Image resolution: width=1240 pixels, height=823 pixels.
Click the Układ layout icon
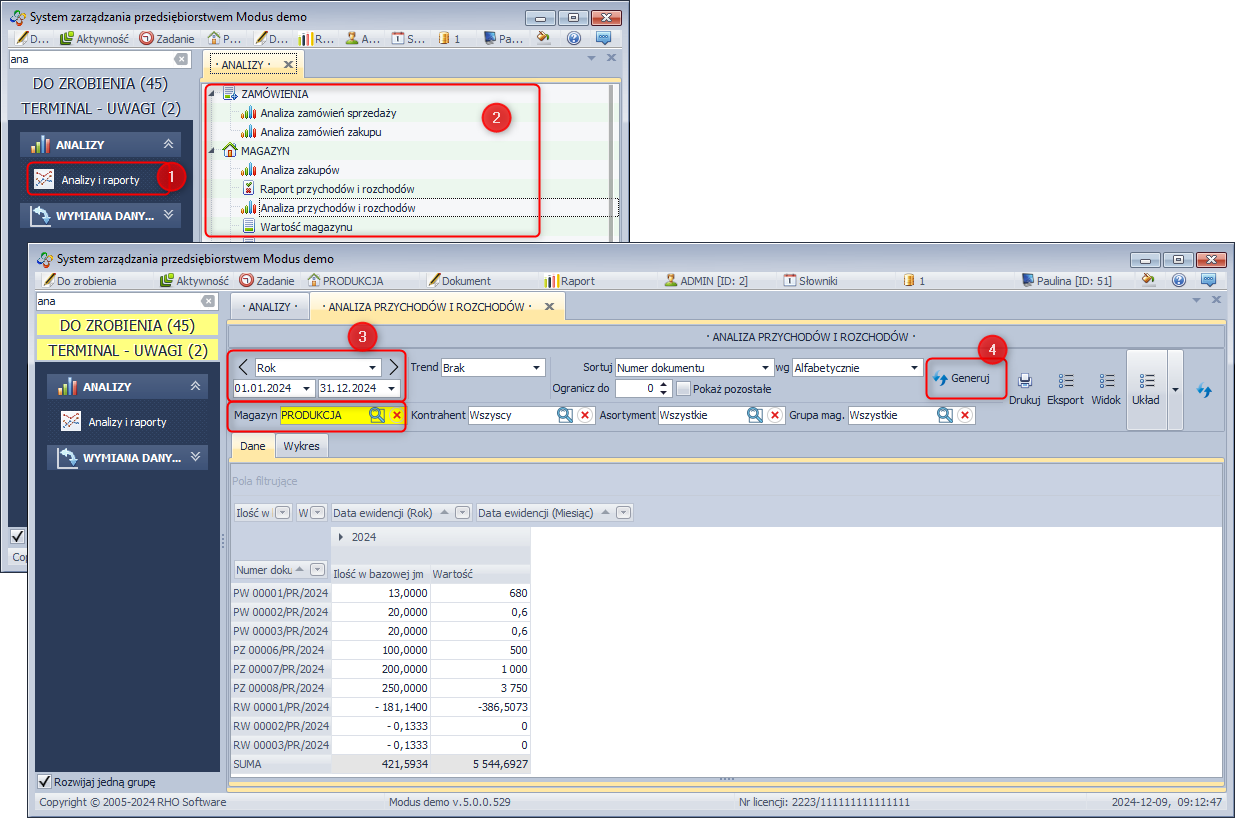1145,381
